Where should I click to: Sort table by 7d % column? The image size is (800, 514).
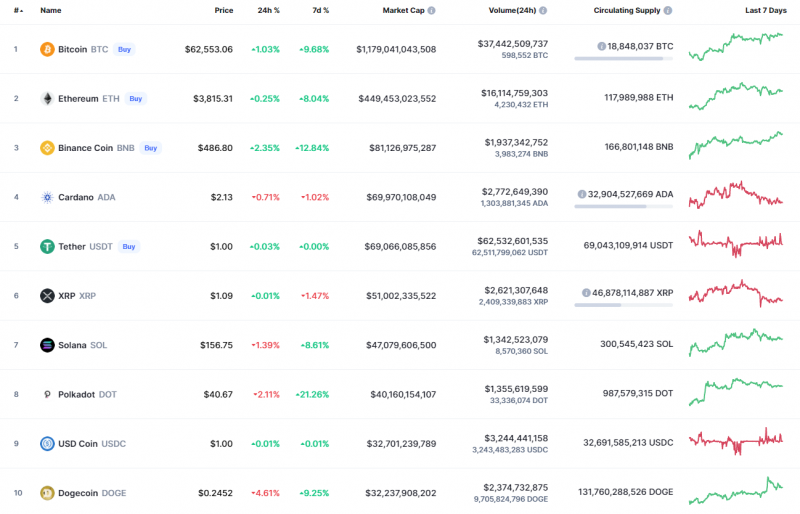320,10
